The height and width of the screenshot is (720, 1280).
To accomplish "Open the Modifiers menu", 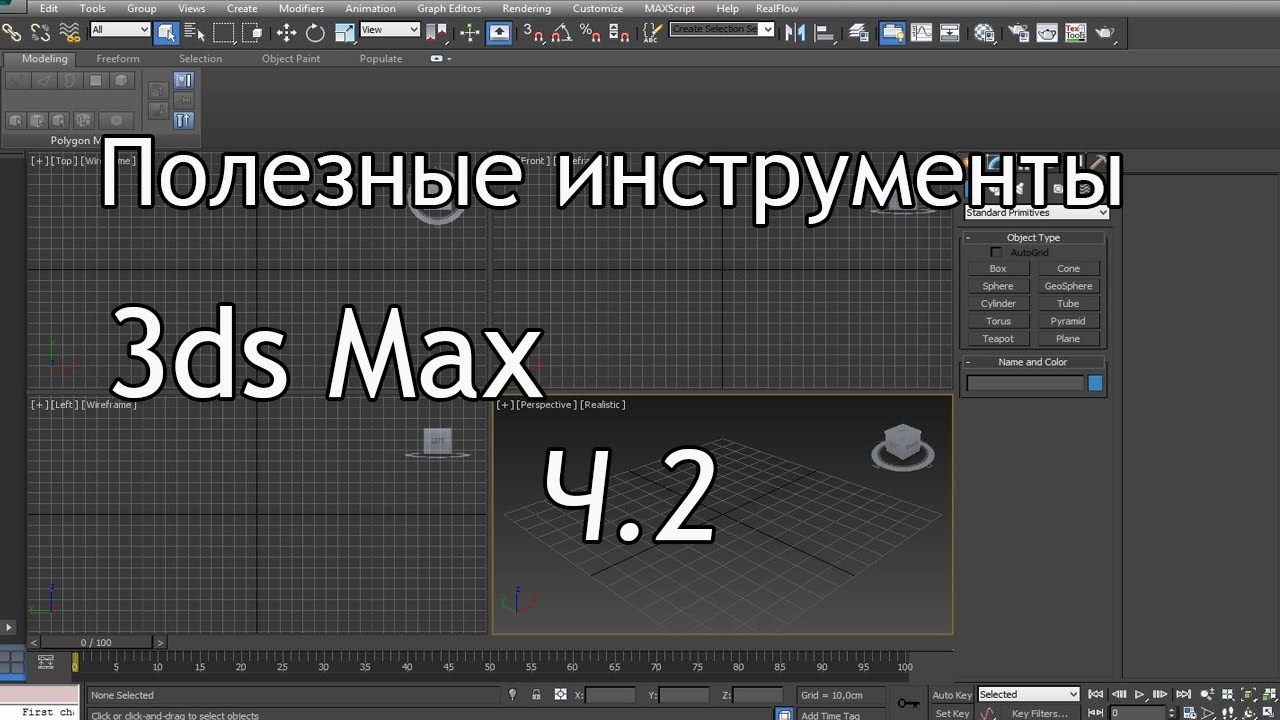I will pos(301,8).
